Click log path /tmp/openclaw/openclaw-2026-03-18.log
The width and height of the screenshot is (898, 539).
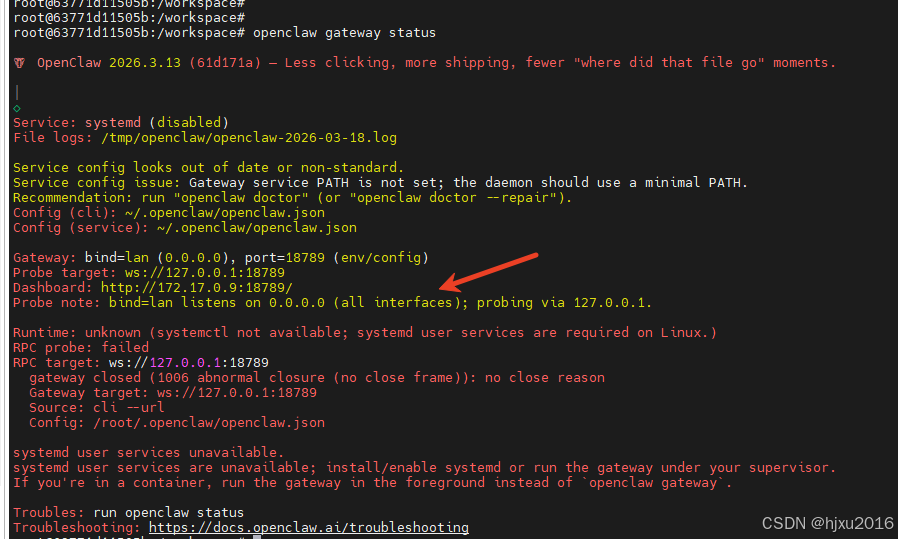tap(249, 138)
